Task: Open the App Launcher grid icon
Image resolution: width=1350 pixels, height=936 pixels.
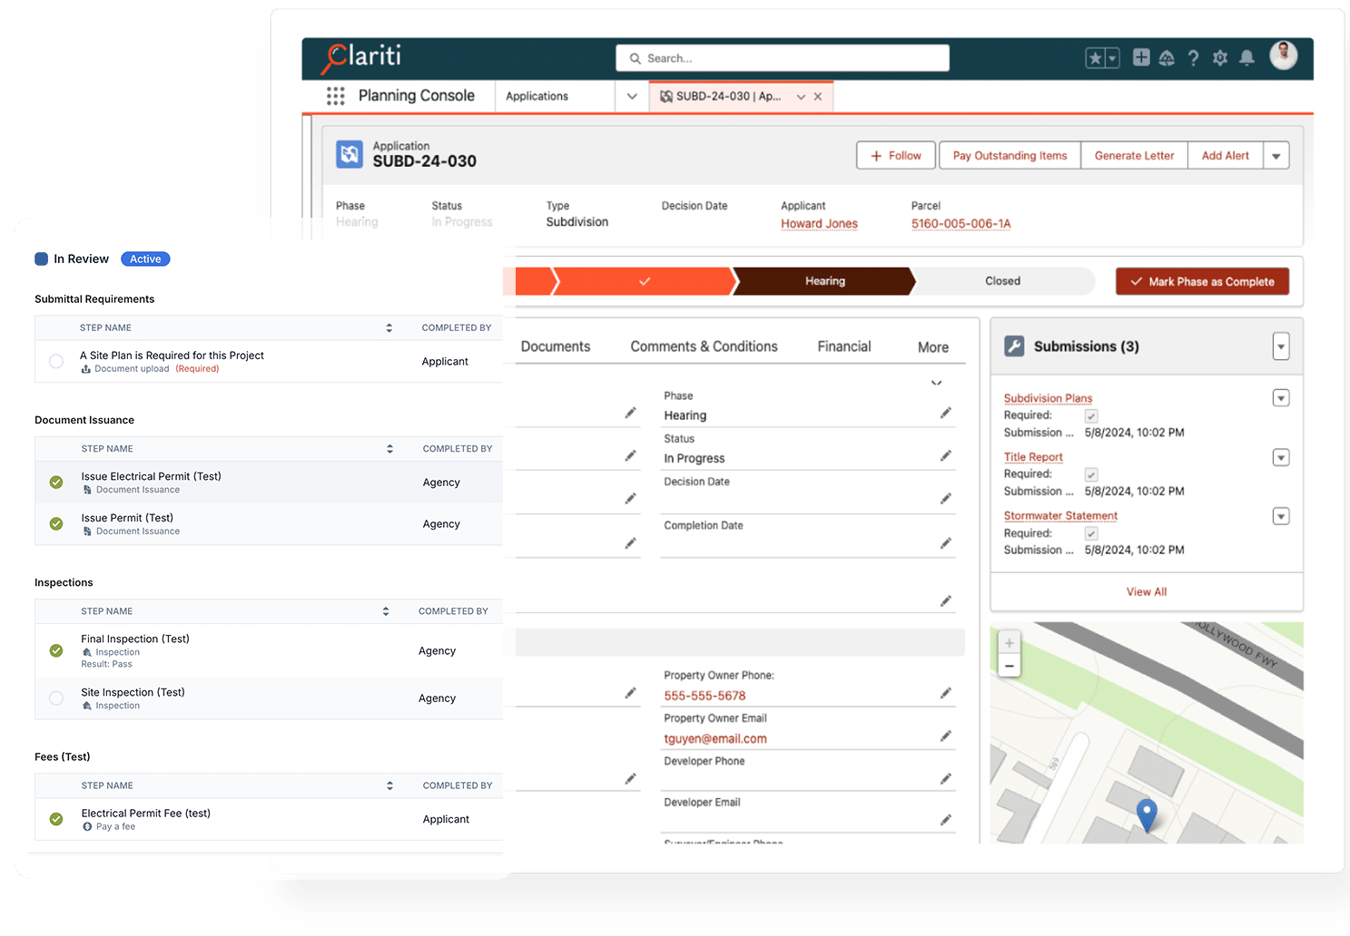Action: (x=335, y=95)
